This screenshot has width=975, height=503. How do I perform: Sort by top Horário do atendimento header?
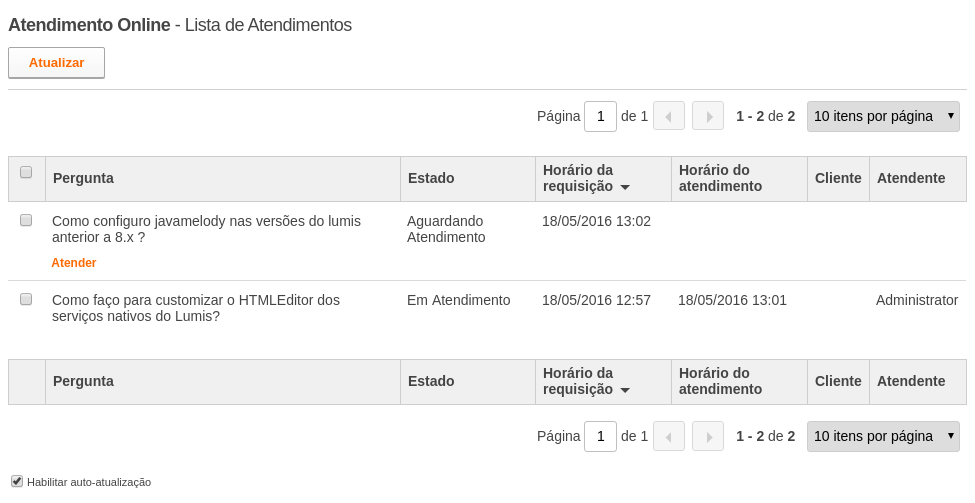[x=720, y=178]
